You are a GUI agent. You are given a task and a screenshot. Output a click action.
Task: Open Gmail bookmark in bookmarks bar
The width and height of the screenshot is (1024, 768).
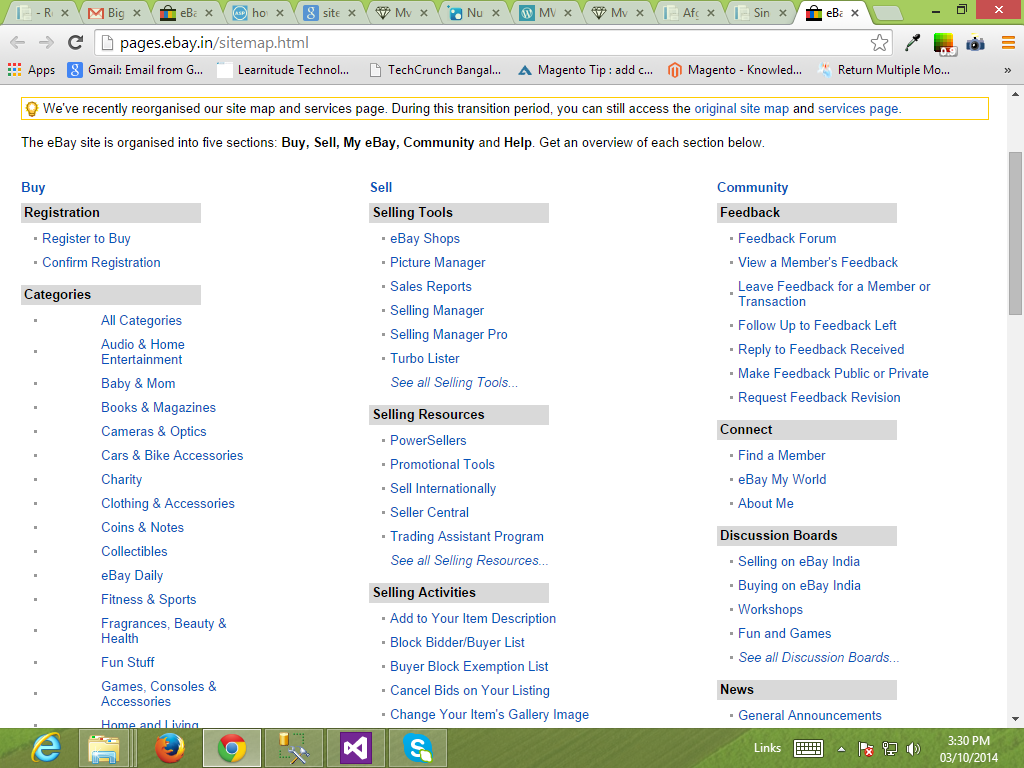[x=136, y=70]
